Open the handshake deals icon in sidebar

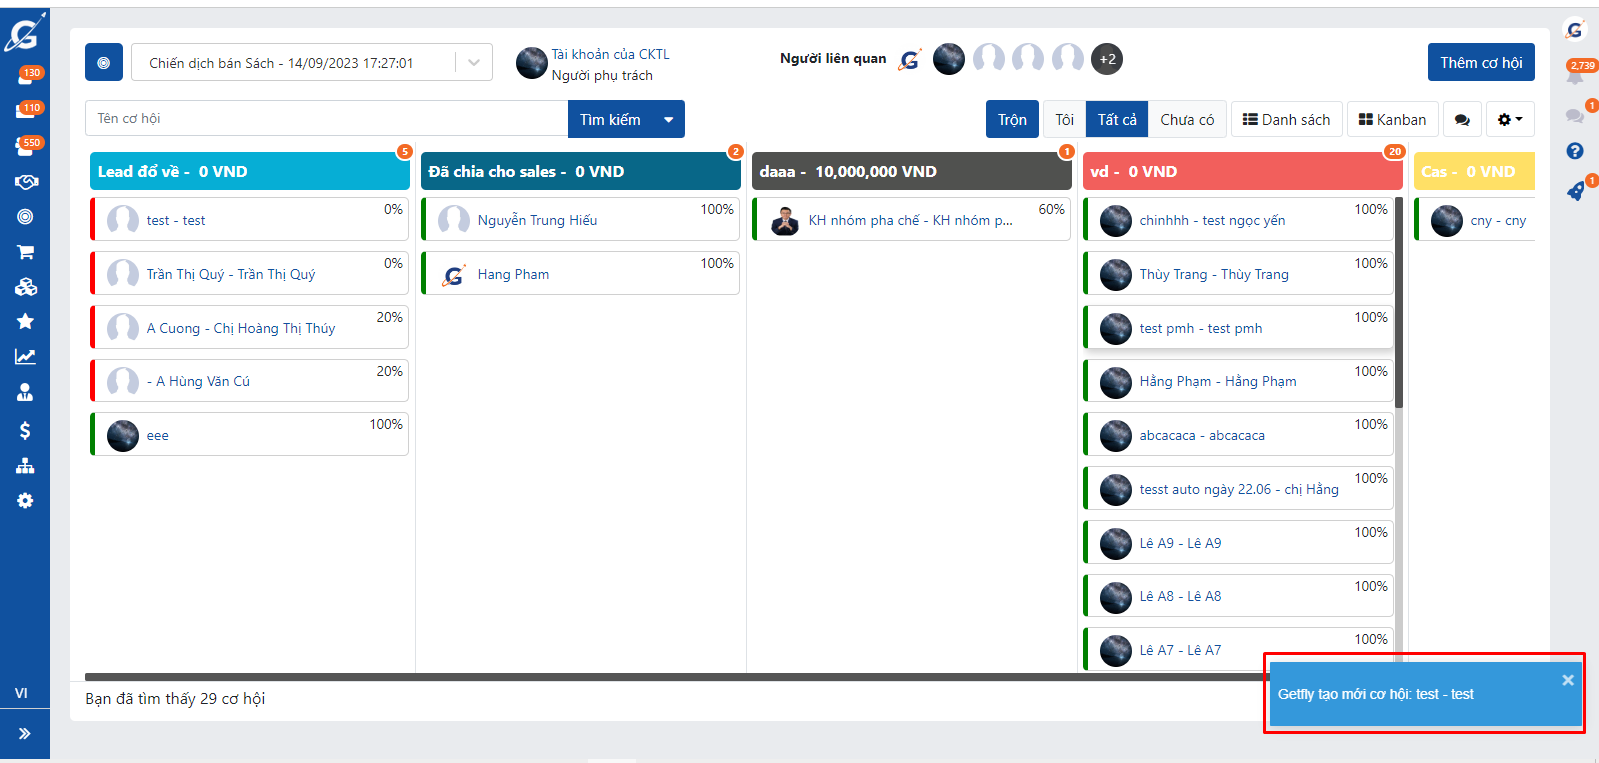(25, 182)
